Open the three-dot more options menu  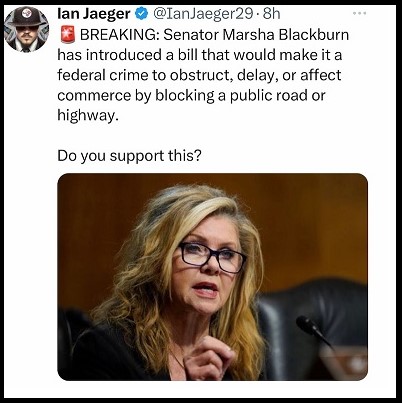[360, 13]
